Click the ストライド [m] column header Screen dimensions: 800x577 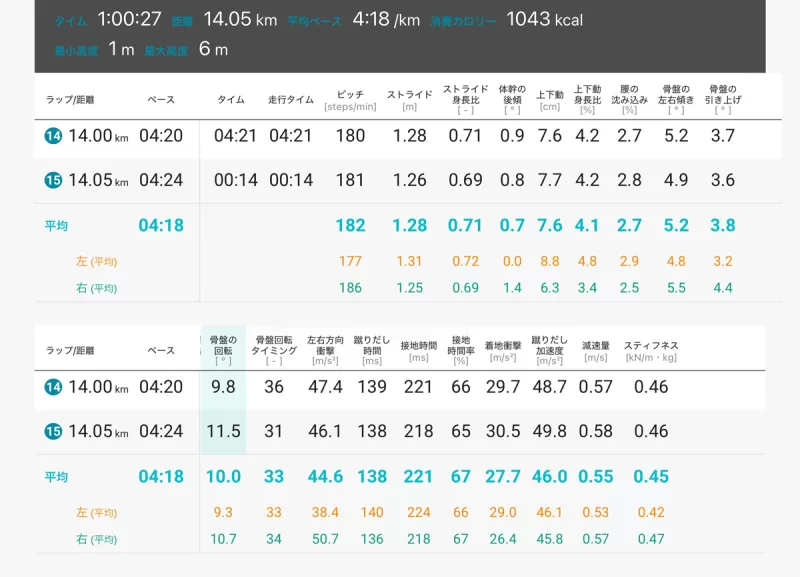click(409, 99)
